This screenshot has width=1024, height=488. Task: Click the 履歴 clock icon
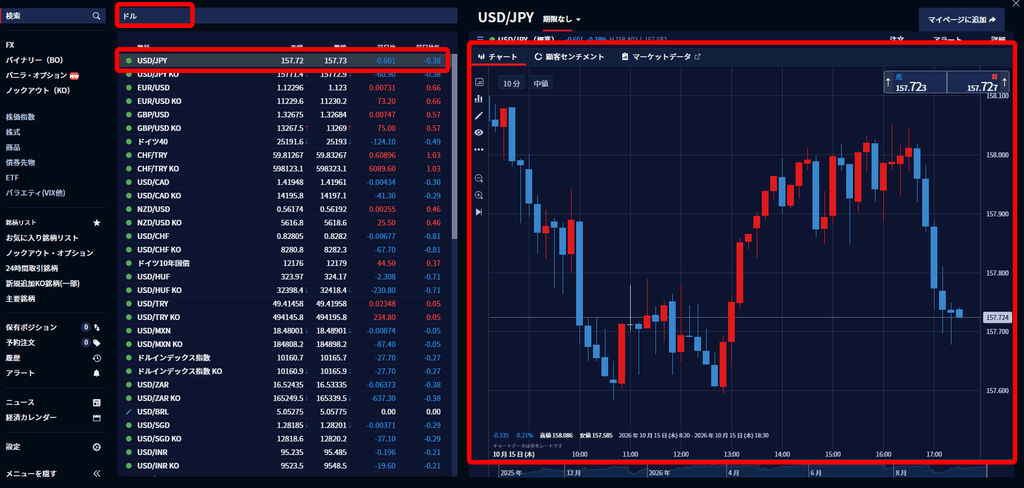97,358
